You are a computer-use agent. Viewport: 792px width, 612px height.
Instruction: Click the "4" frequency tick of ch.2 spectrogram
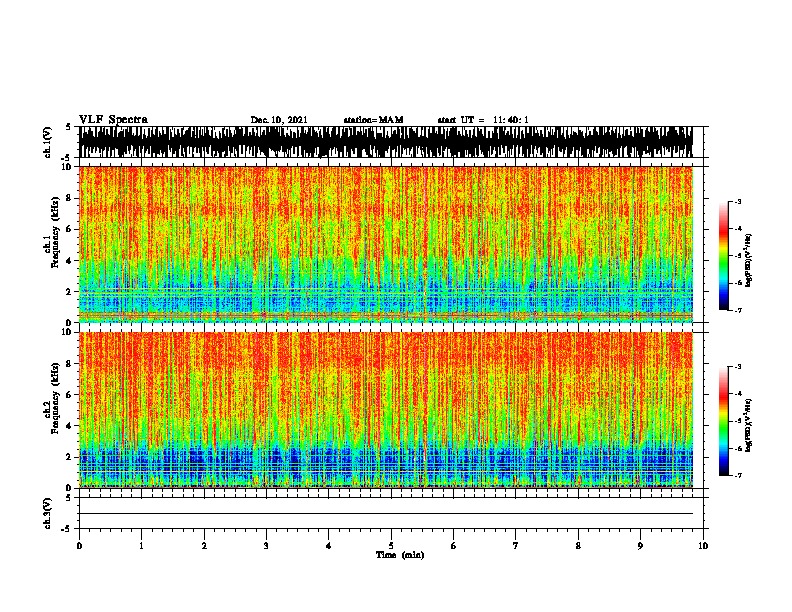[69, 426]
